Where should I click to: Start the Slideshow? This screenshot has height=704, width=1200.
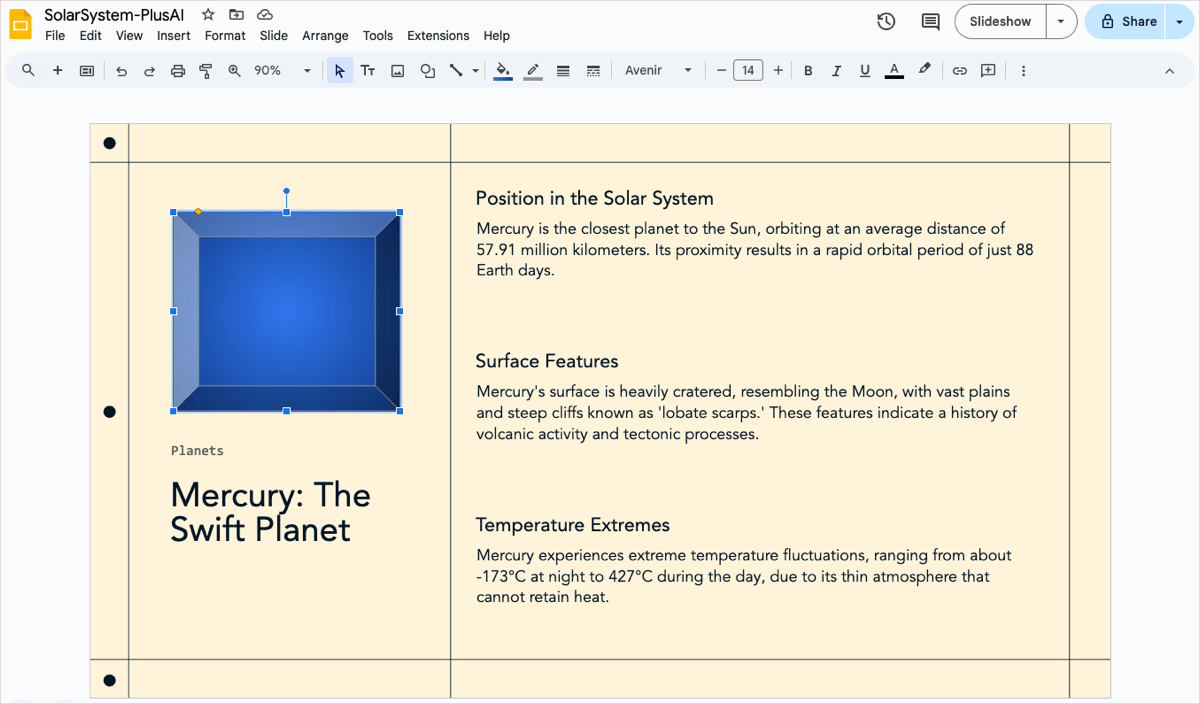(x=1000, y=21)
